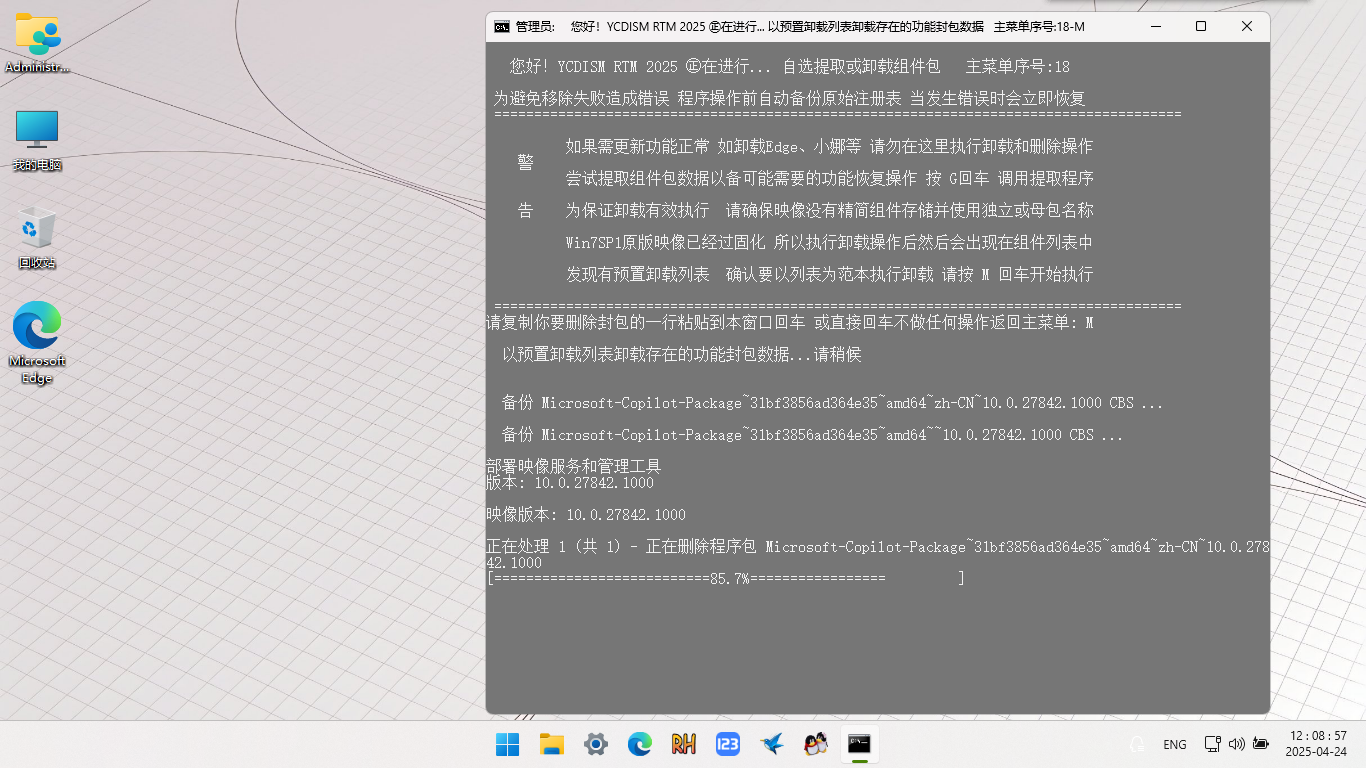Open the Administrator folder on desktop
This screenshot has width=1366, height=768.
[37, 43]
